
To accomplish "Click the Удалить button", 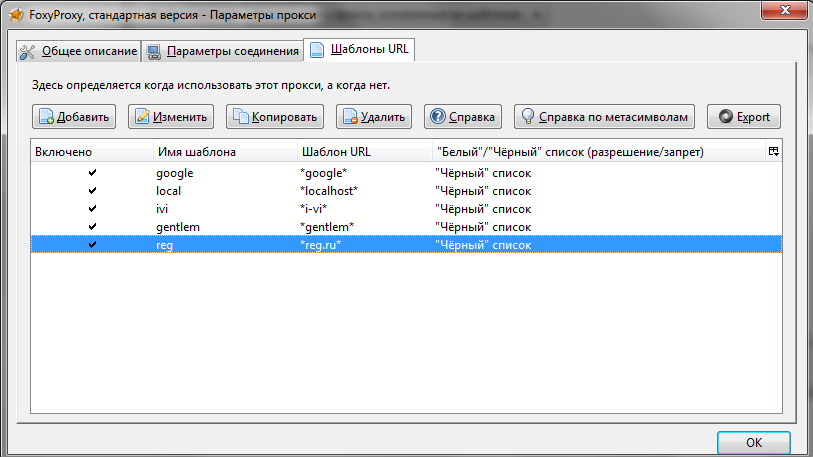I will pyautogui.click(x=374, y=117).
